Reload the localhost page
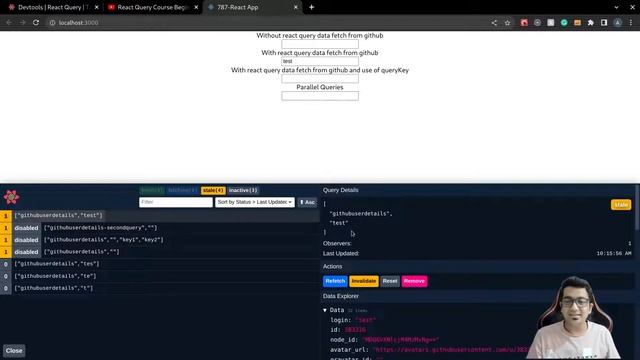640x360 pixels. click(x=36, y=23)
